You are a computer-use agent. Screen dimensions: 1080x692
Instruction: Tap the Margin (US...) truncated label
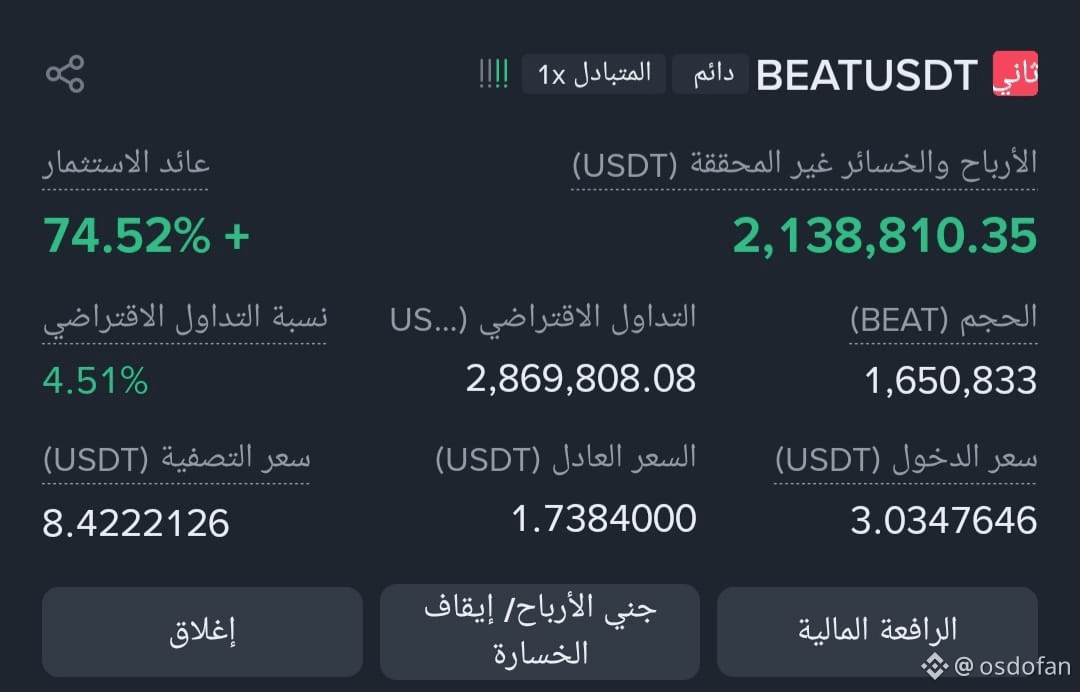(x=543, y=319)
